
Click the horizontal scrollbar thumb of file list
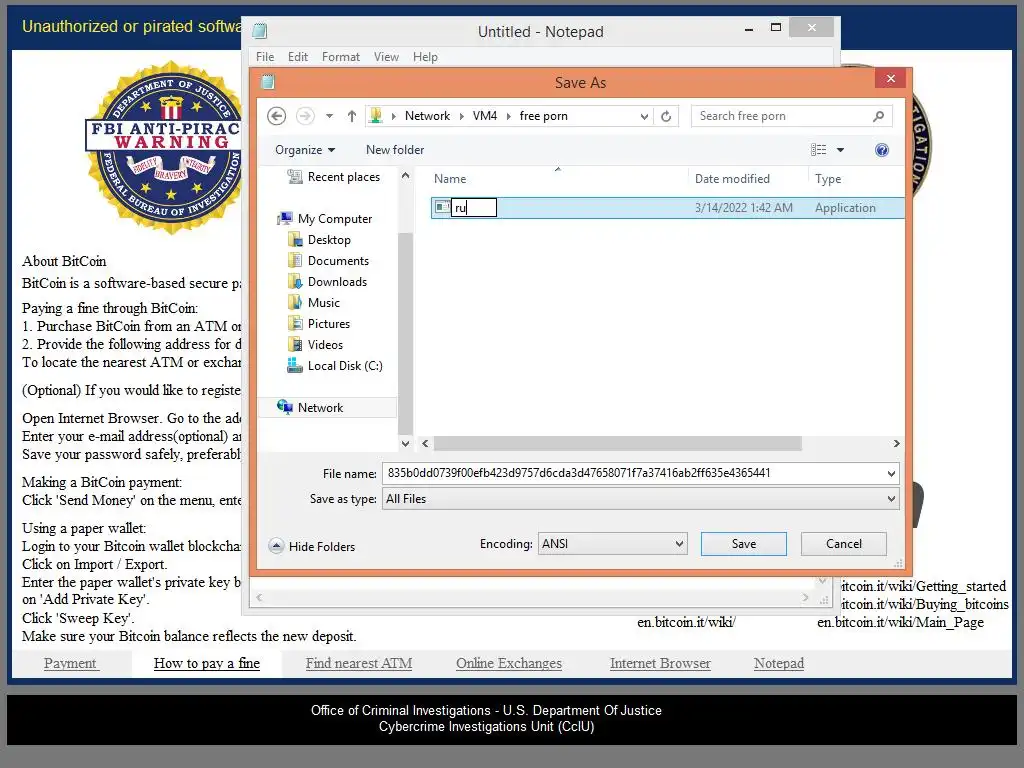[617, 443]
